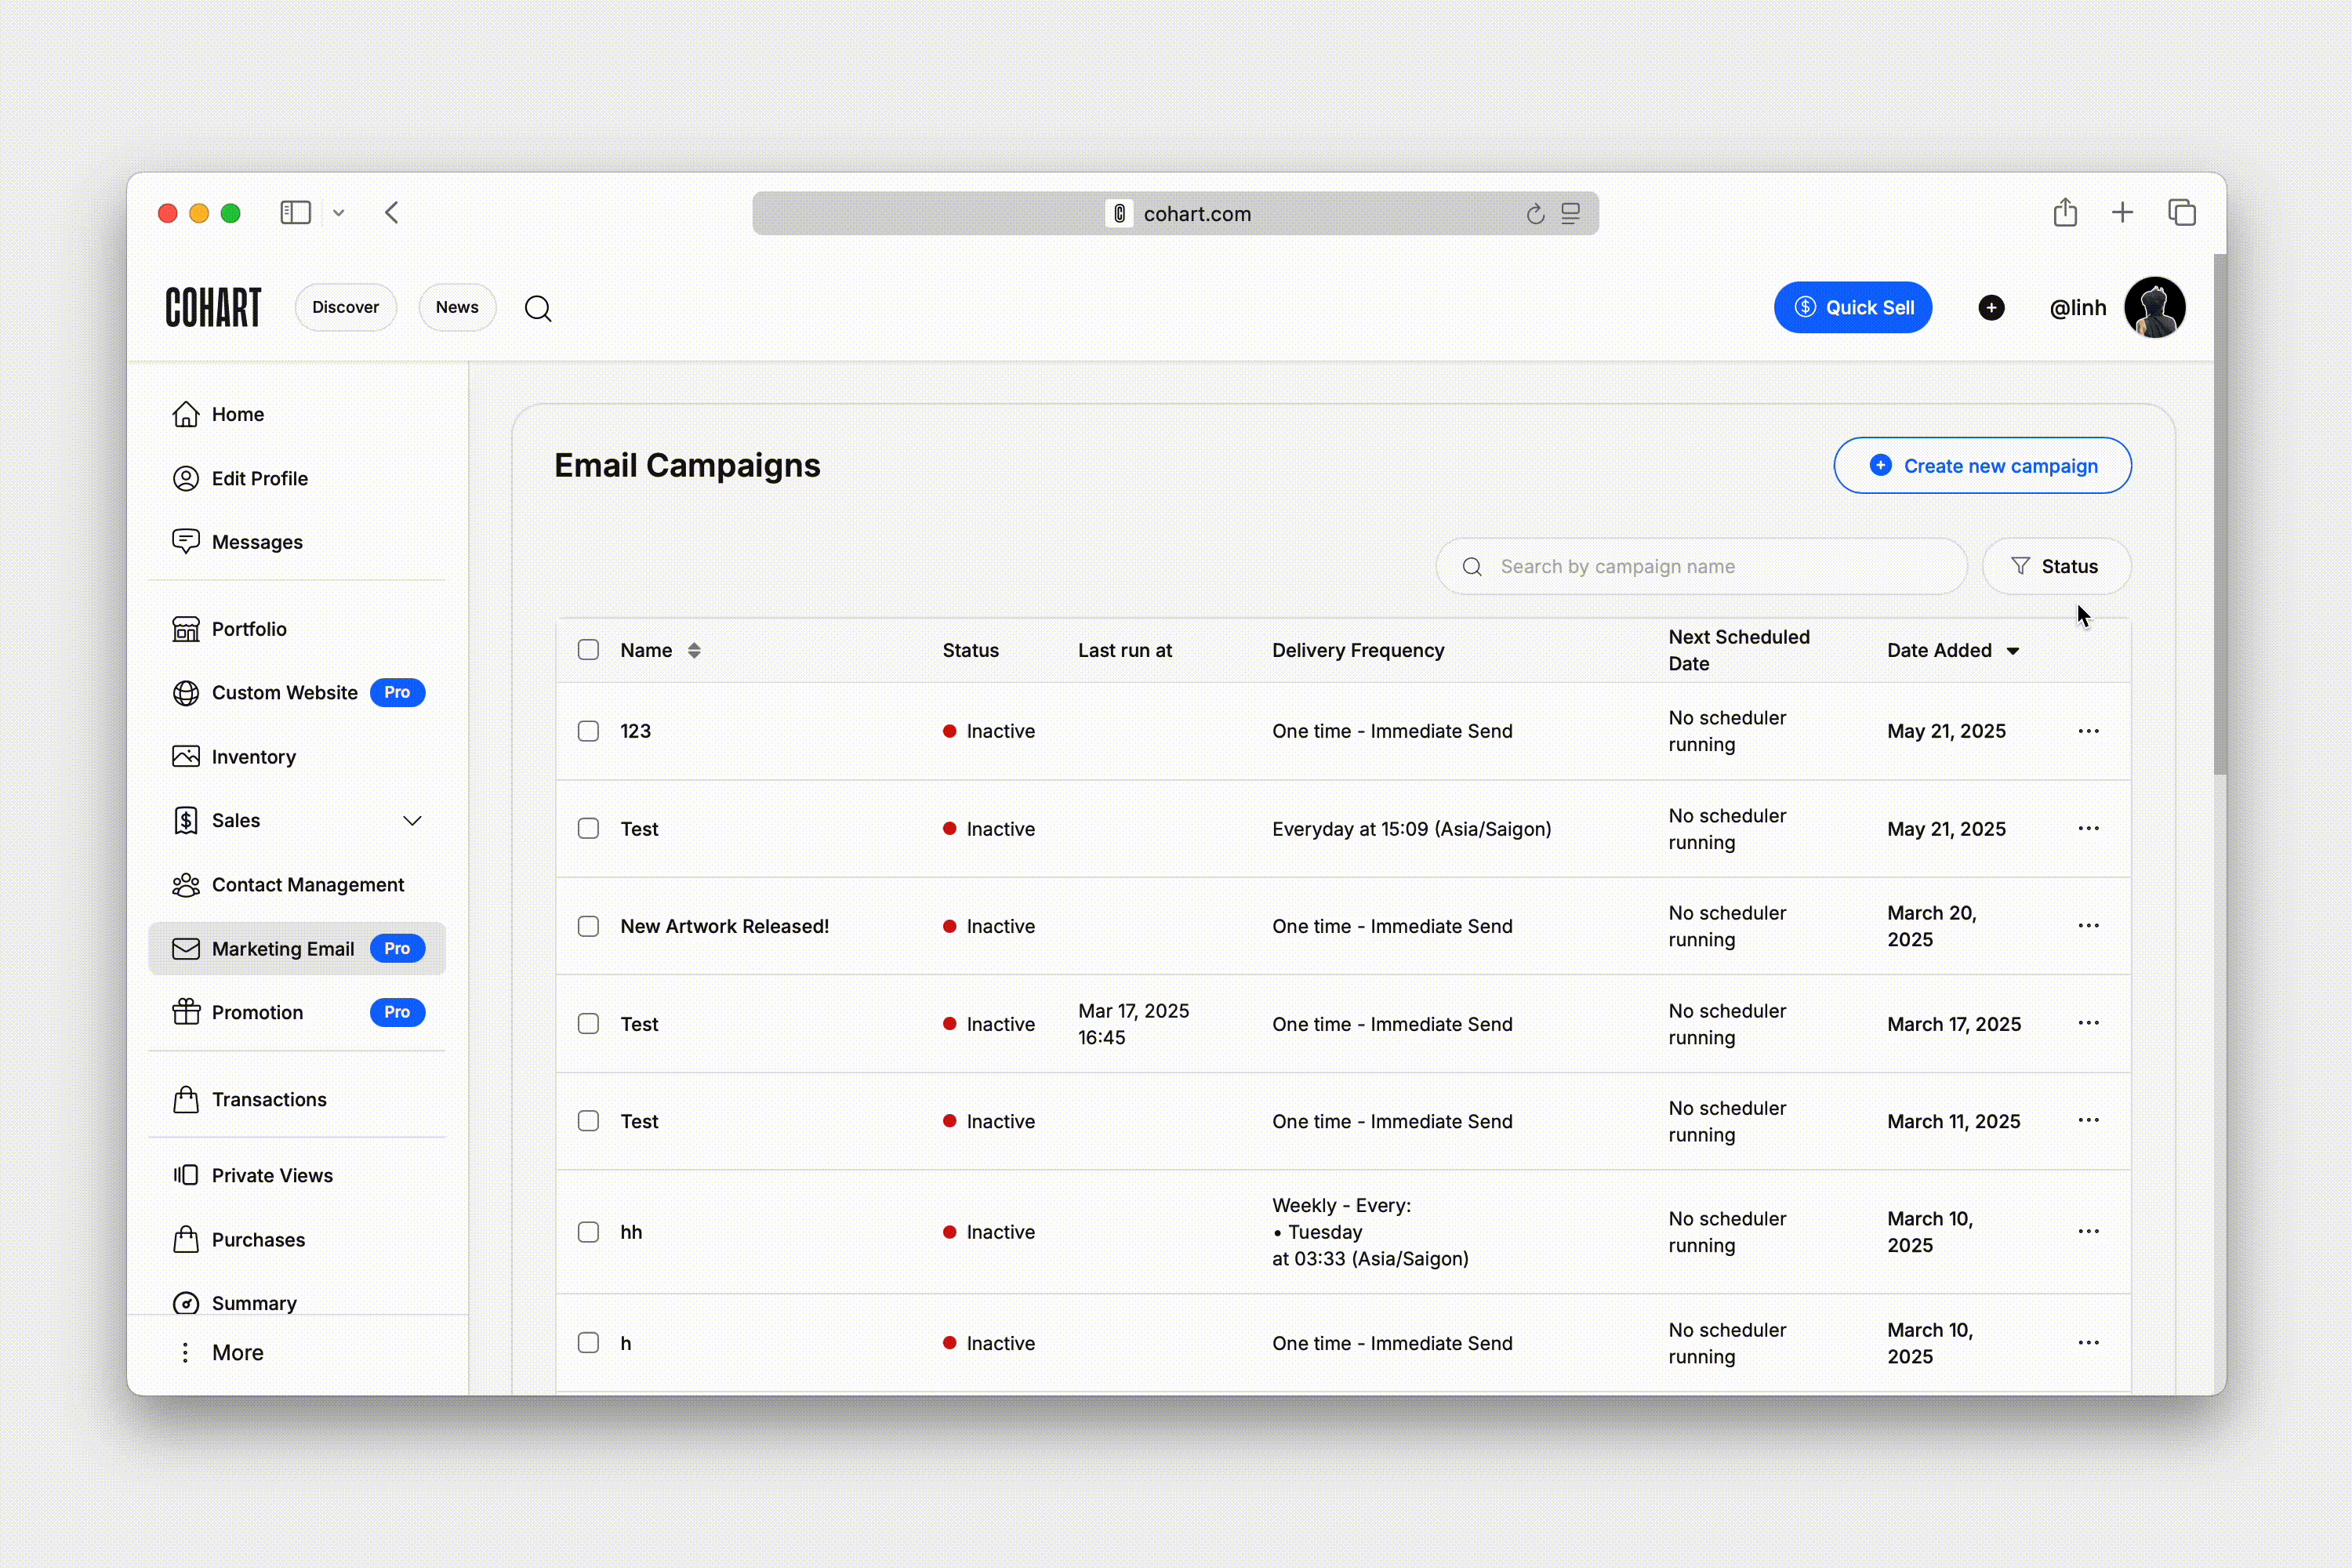
Task: Go back with the browser back arrow
Action: pos(392,213)
